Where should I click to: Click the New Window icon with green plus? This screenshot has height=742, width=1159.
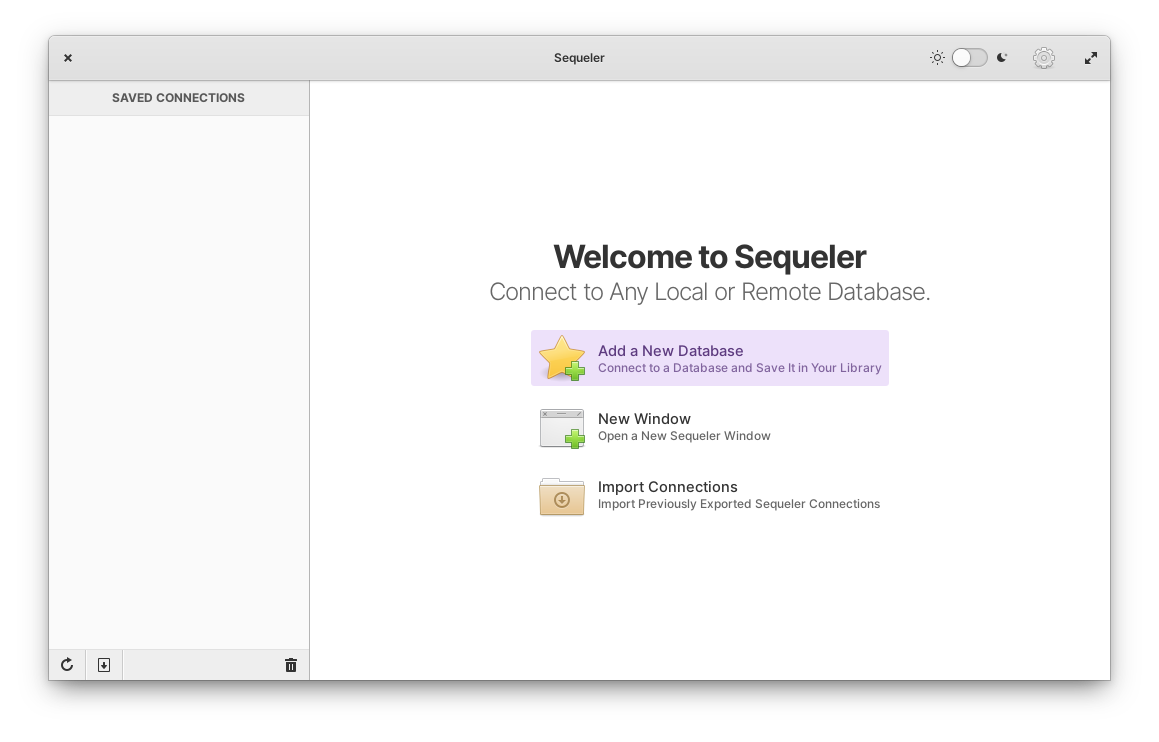pyautogui.click(x=561, y=427)
